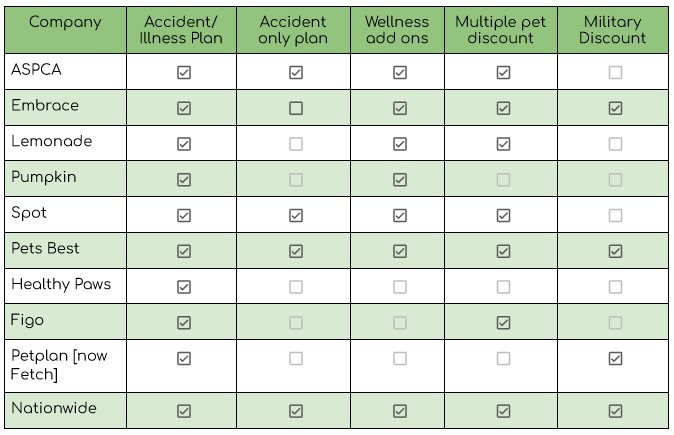
Task: Uncheck Embrace Military Discount checkbox
Action: pyautogui.click(x=615, y=108)
